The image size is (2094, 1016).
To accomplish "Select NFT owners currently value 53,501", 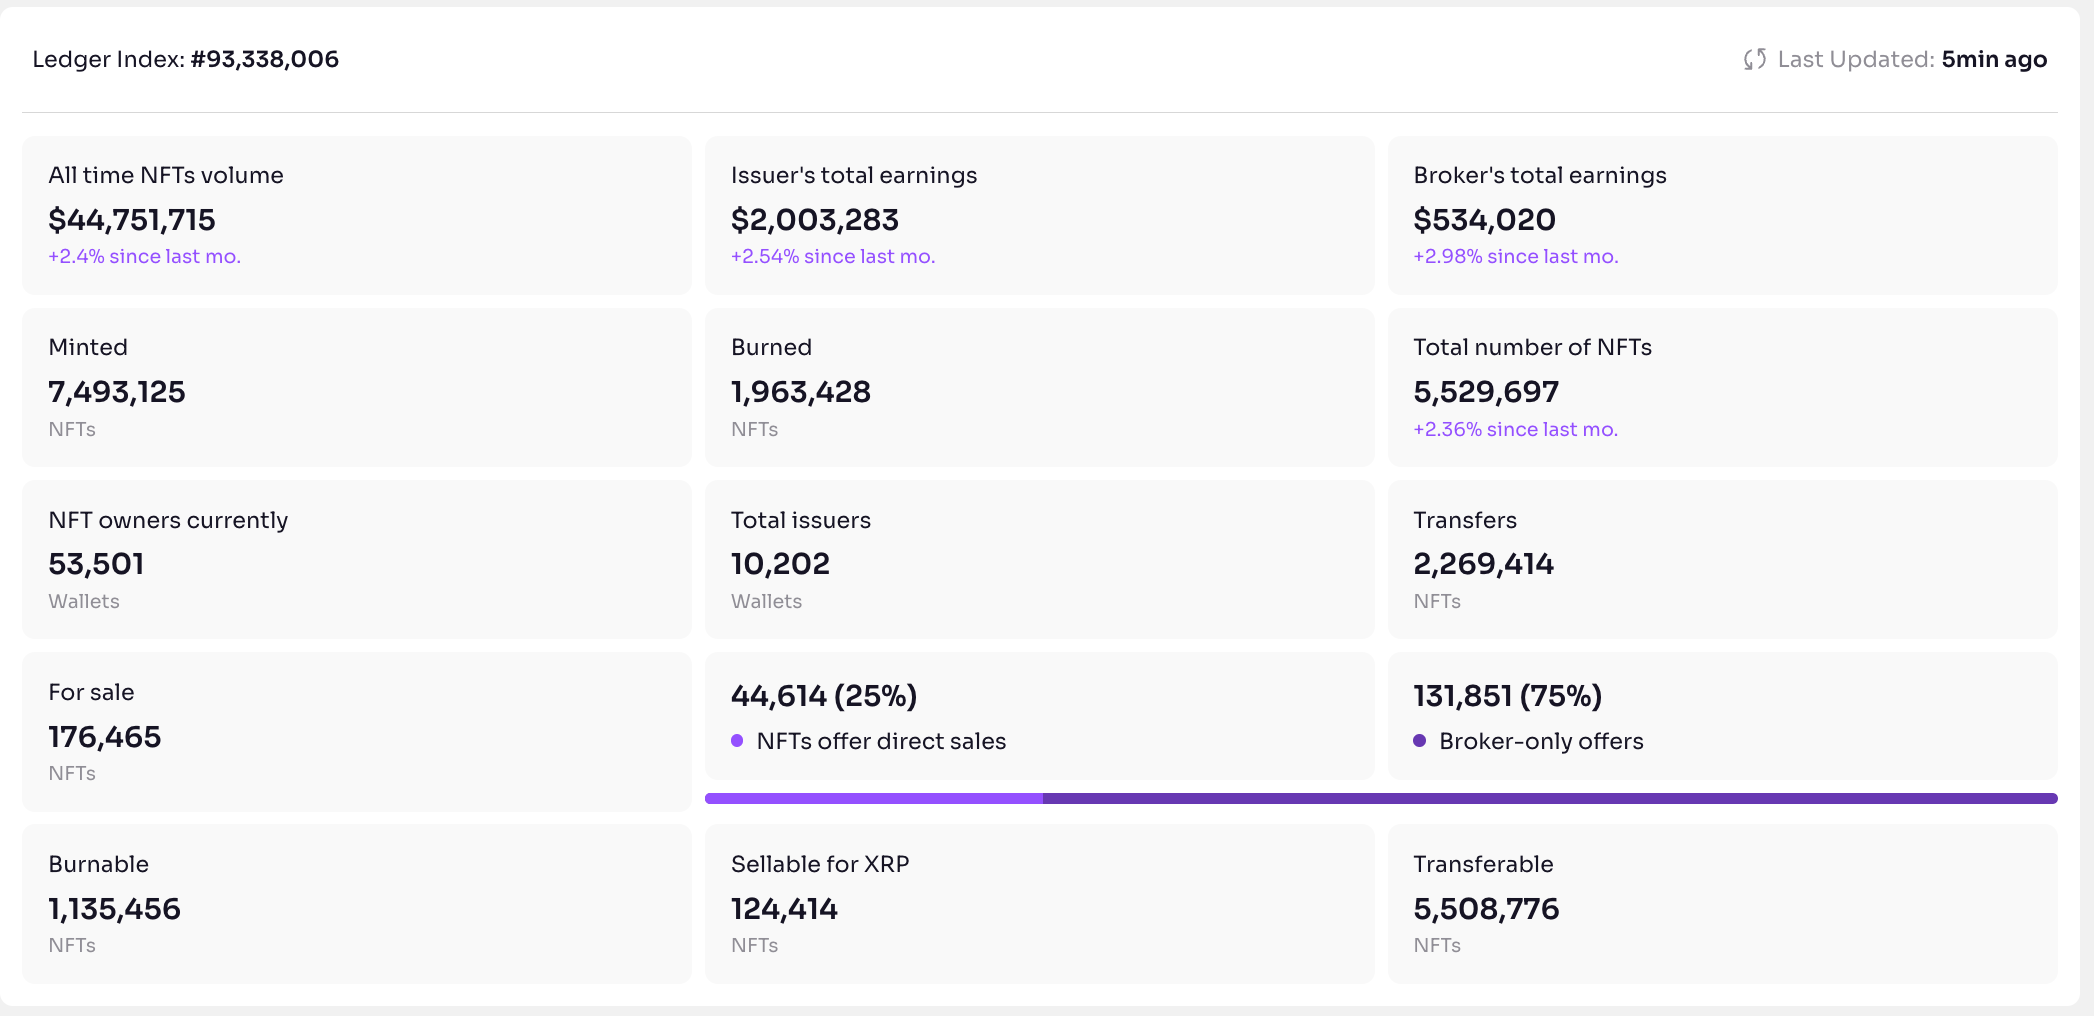I will 96,564.
